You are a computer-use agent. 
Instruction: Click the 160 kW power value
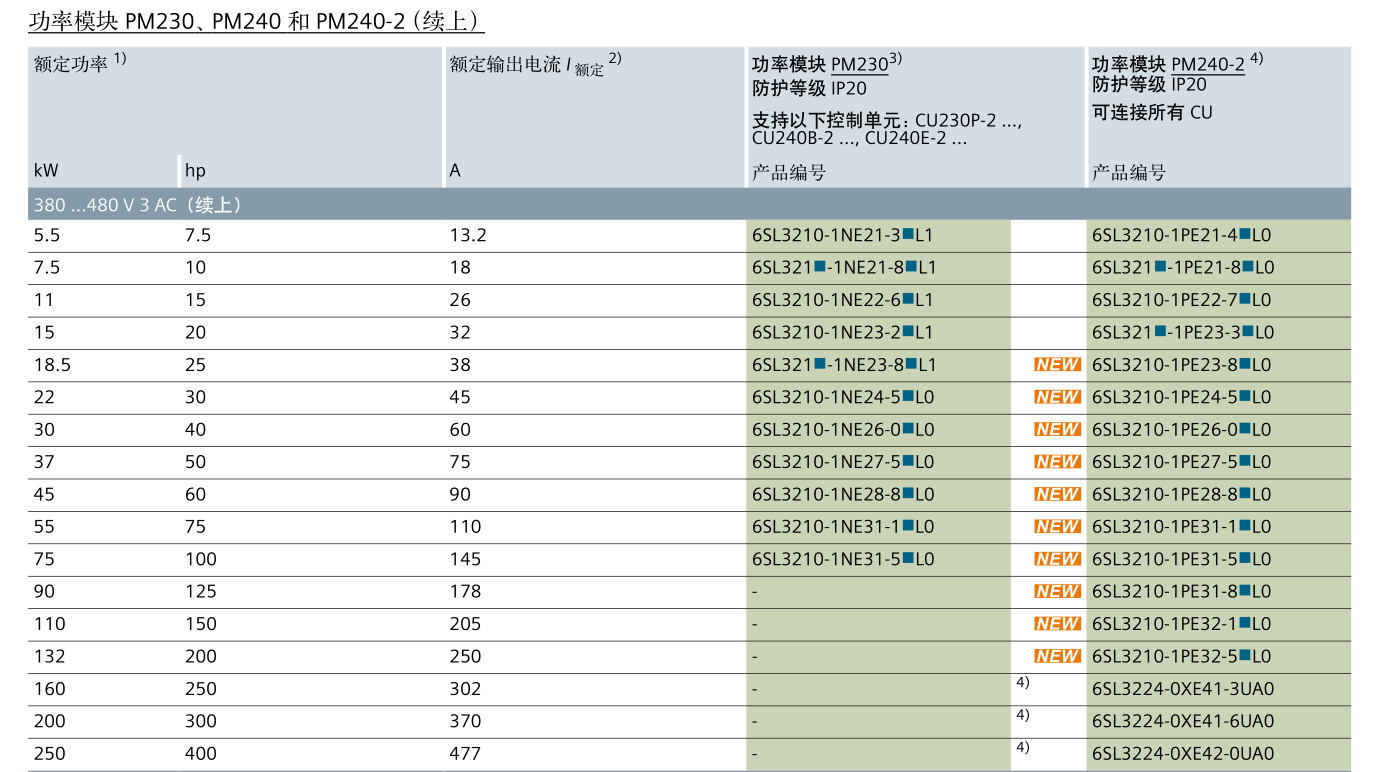point(49,689)
